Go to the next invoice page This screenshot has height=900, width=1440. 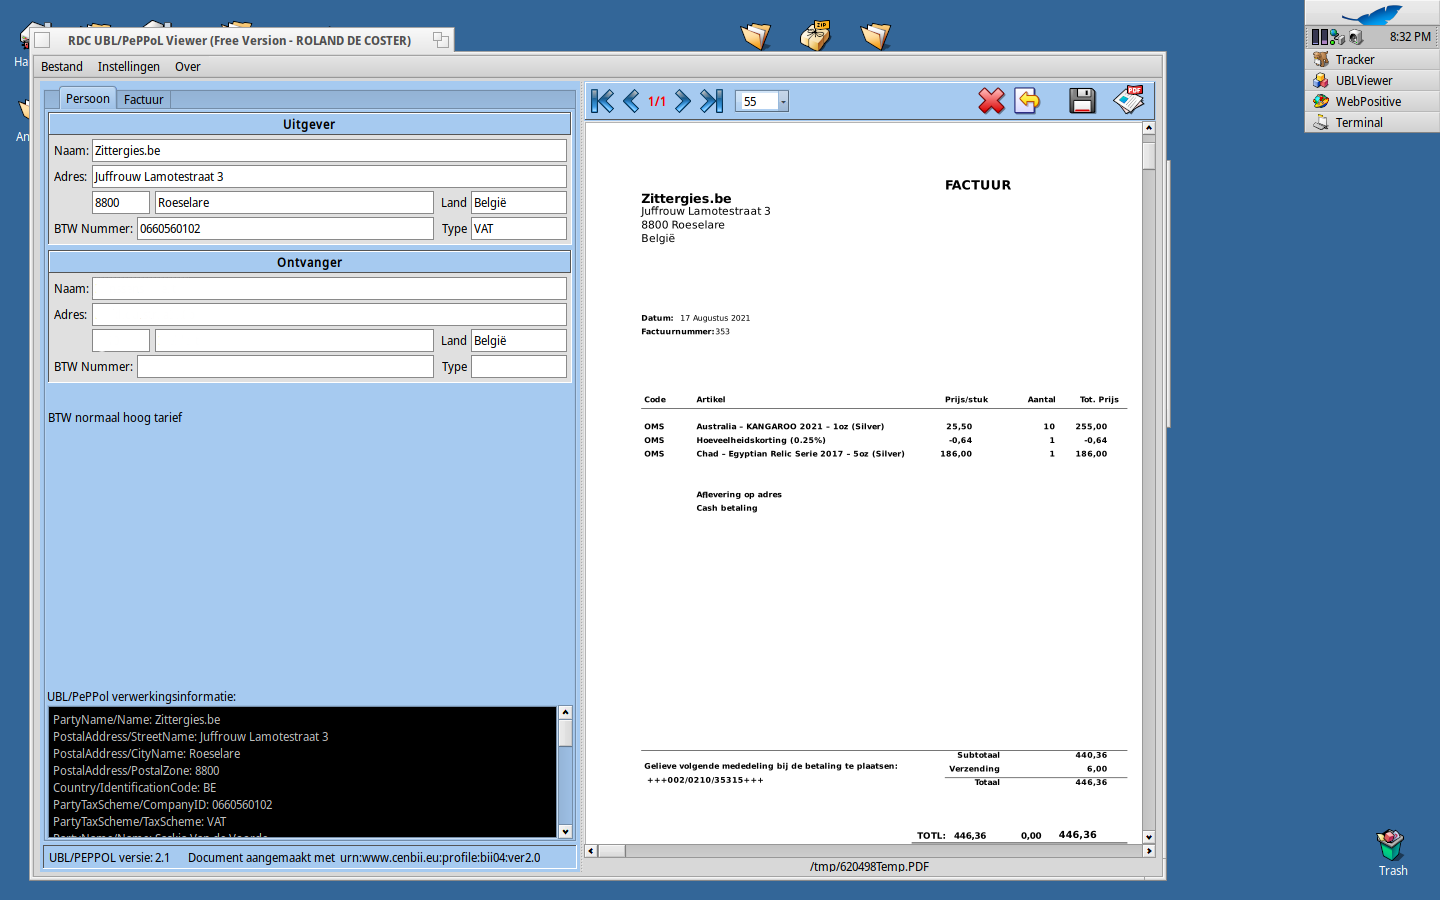(x=682, y=101)
